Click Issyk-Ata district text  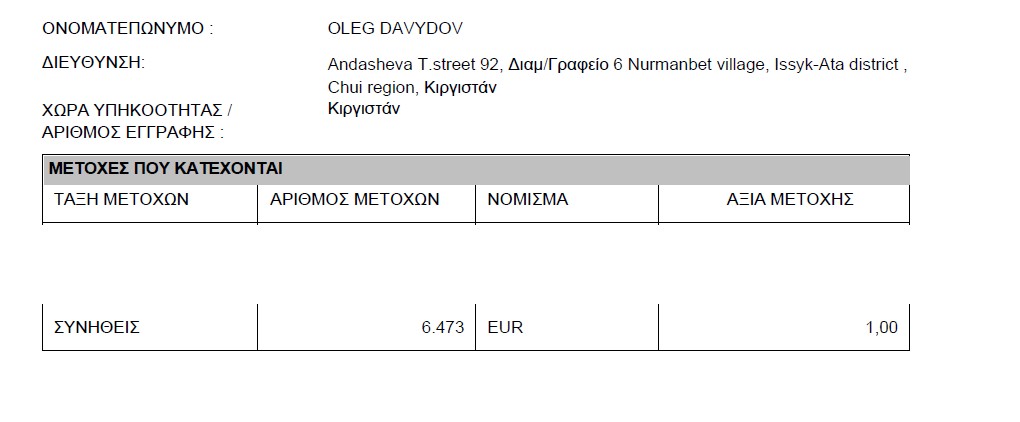tap(837, 65)
